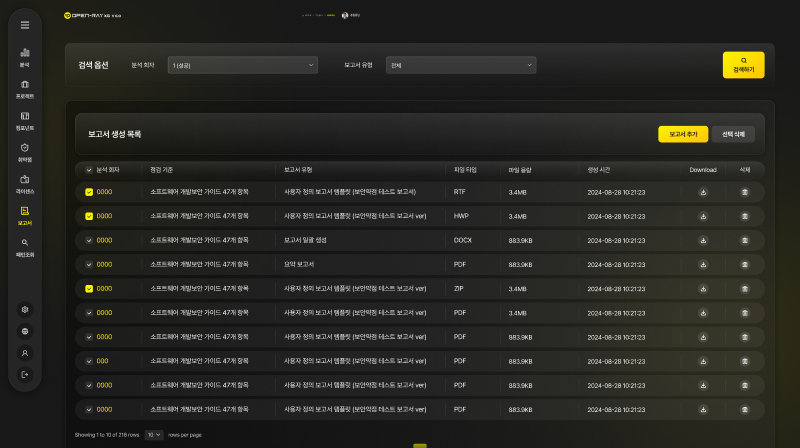Download the RTF report

click(703, 192)
